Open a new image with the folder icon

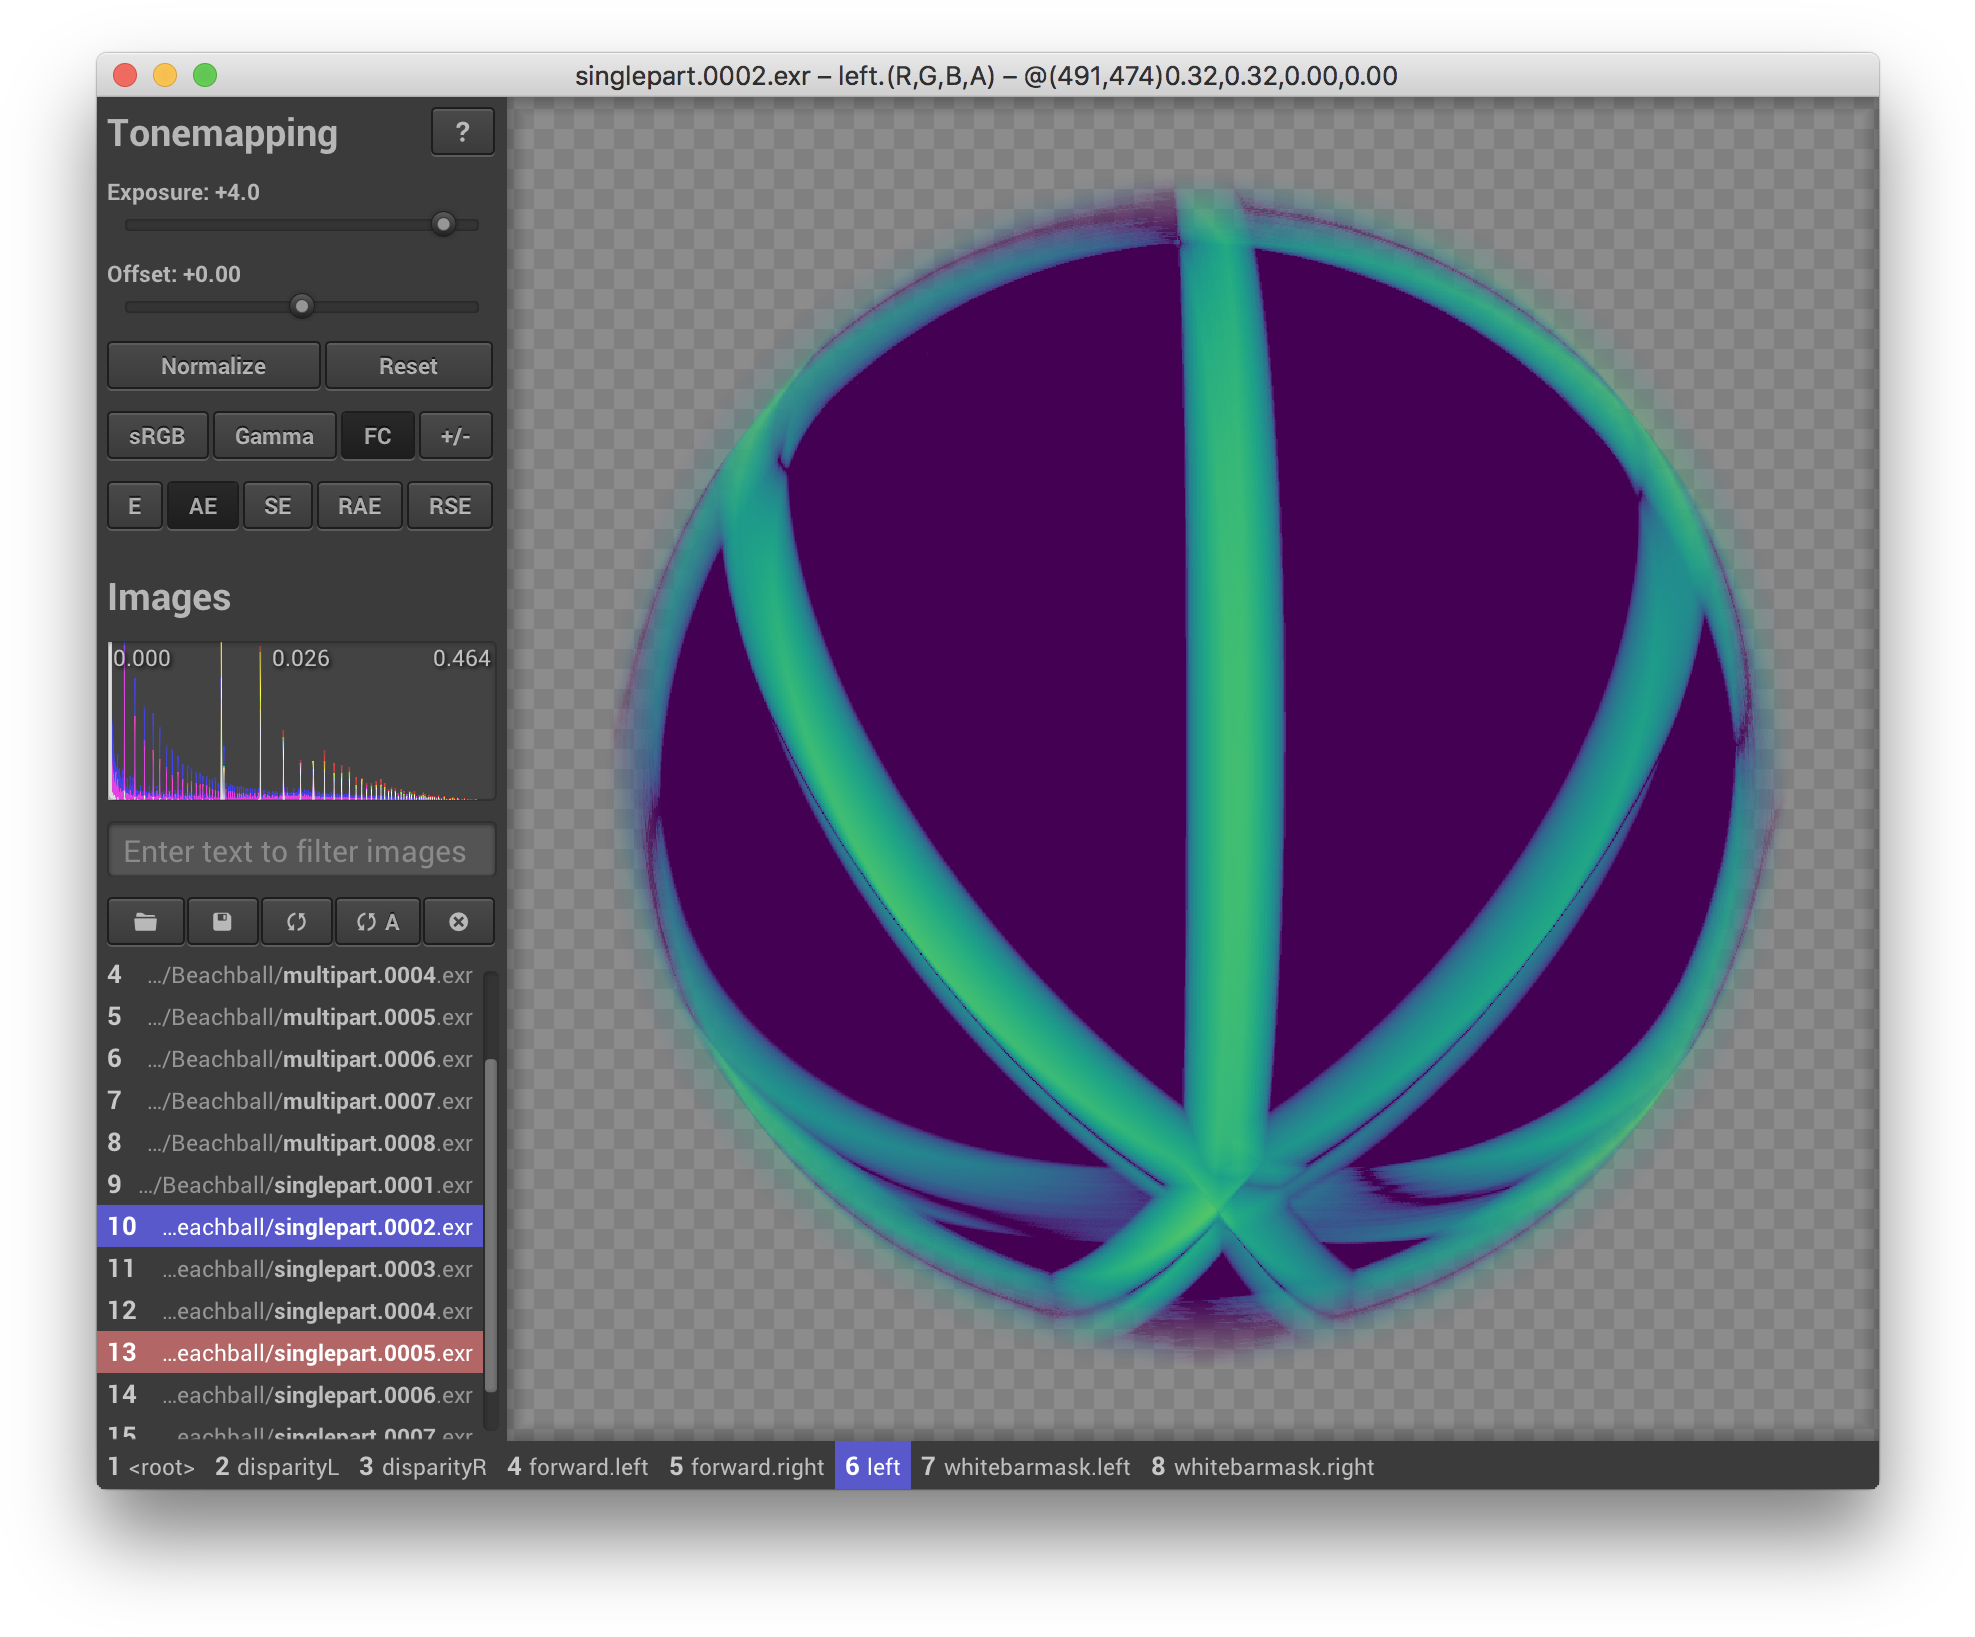[x=145, y=921]
